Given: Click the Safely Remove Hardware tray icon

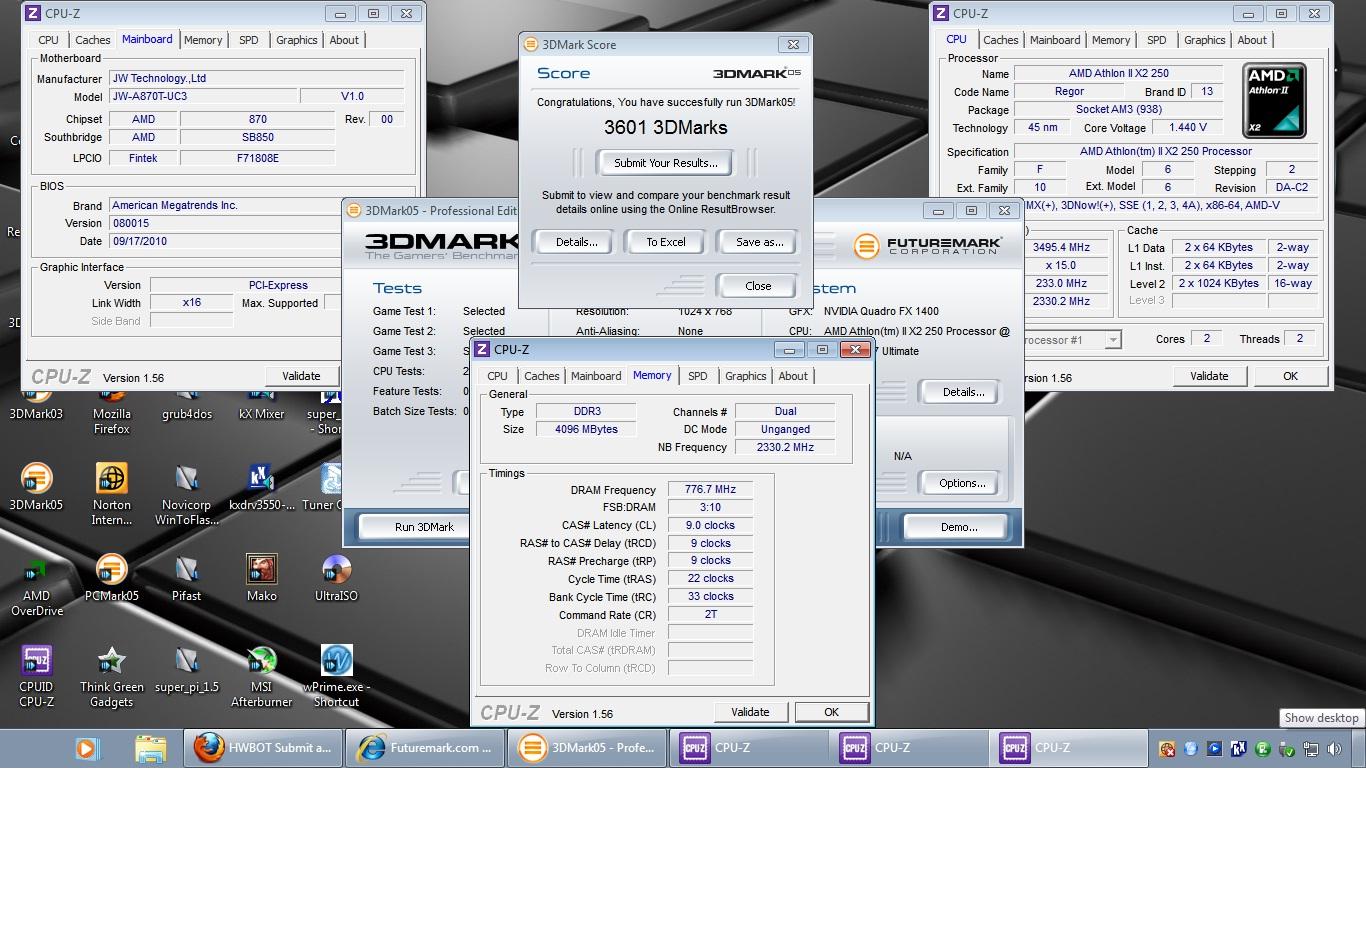Looking at the screenshot, I should tap(1287, 748).
